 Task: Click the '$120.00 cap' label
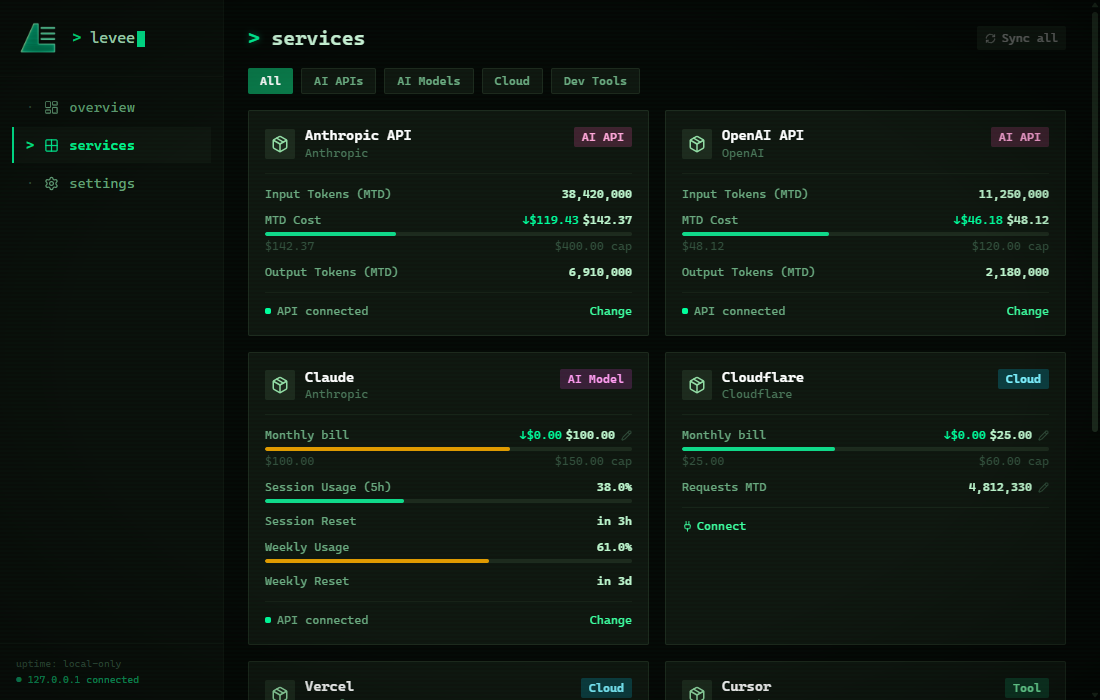1010,246
